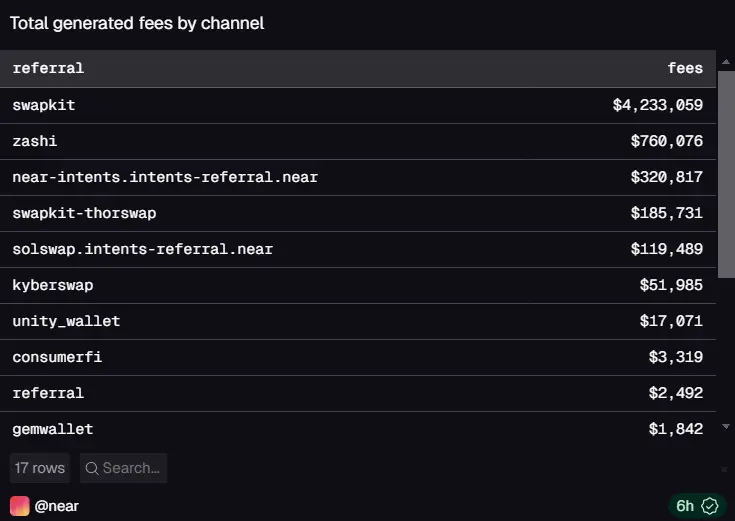Open the @near author link

click(x=57, y=506)
